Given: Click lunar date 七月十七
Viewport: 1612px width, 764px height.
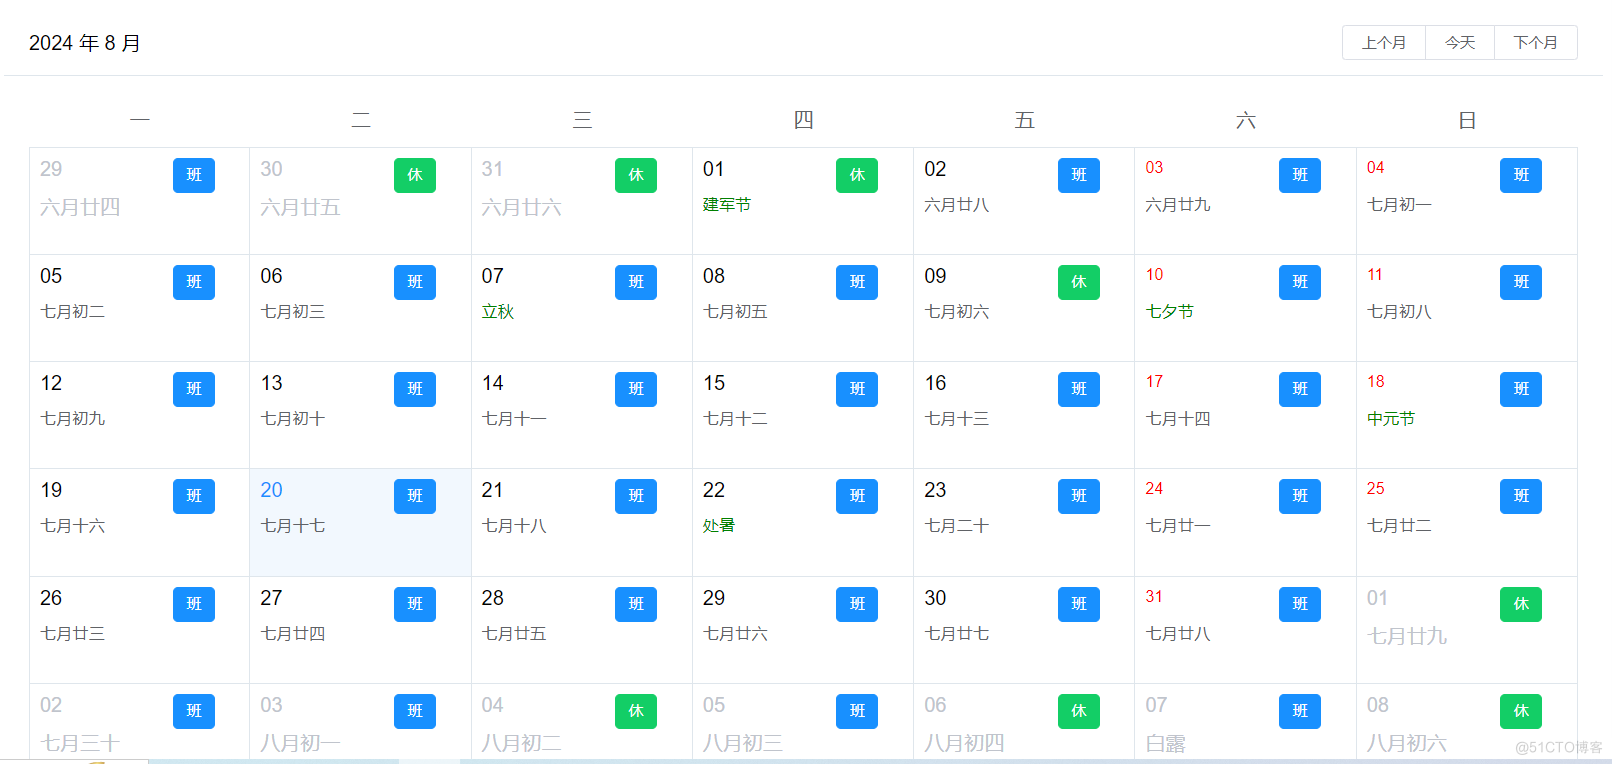Looking at the screenshot, I should (x=293, y=526).
